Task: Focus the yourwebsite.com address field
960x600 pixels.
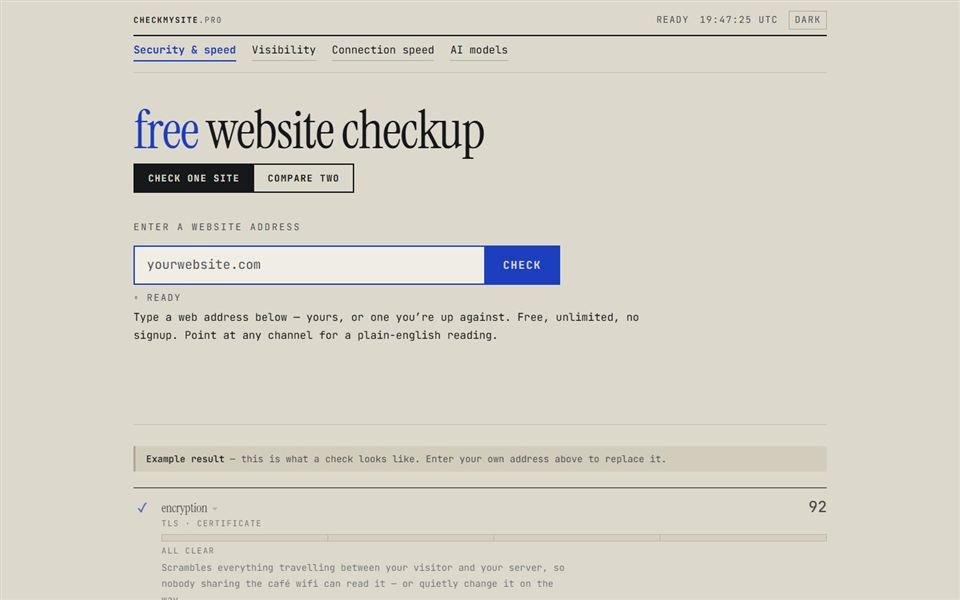Action: 309,265
